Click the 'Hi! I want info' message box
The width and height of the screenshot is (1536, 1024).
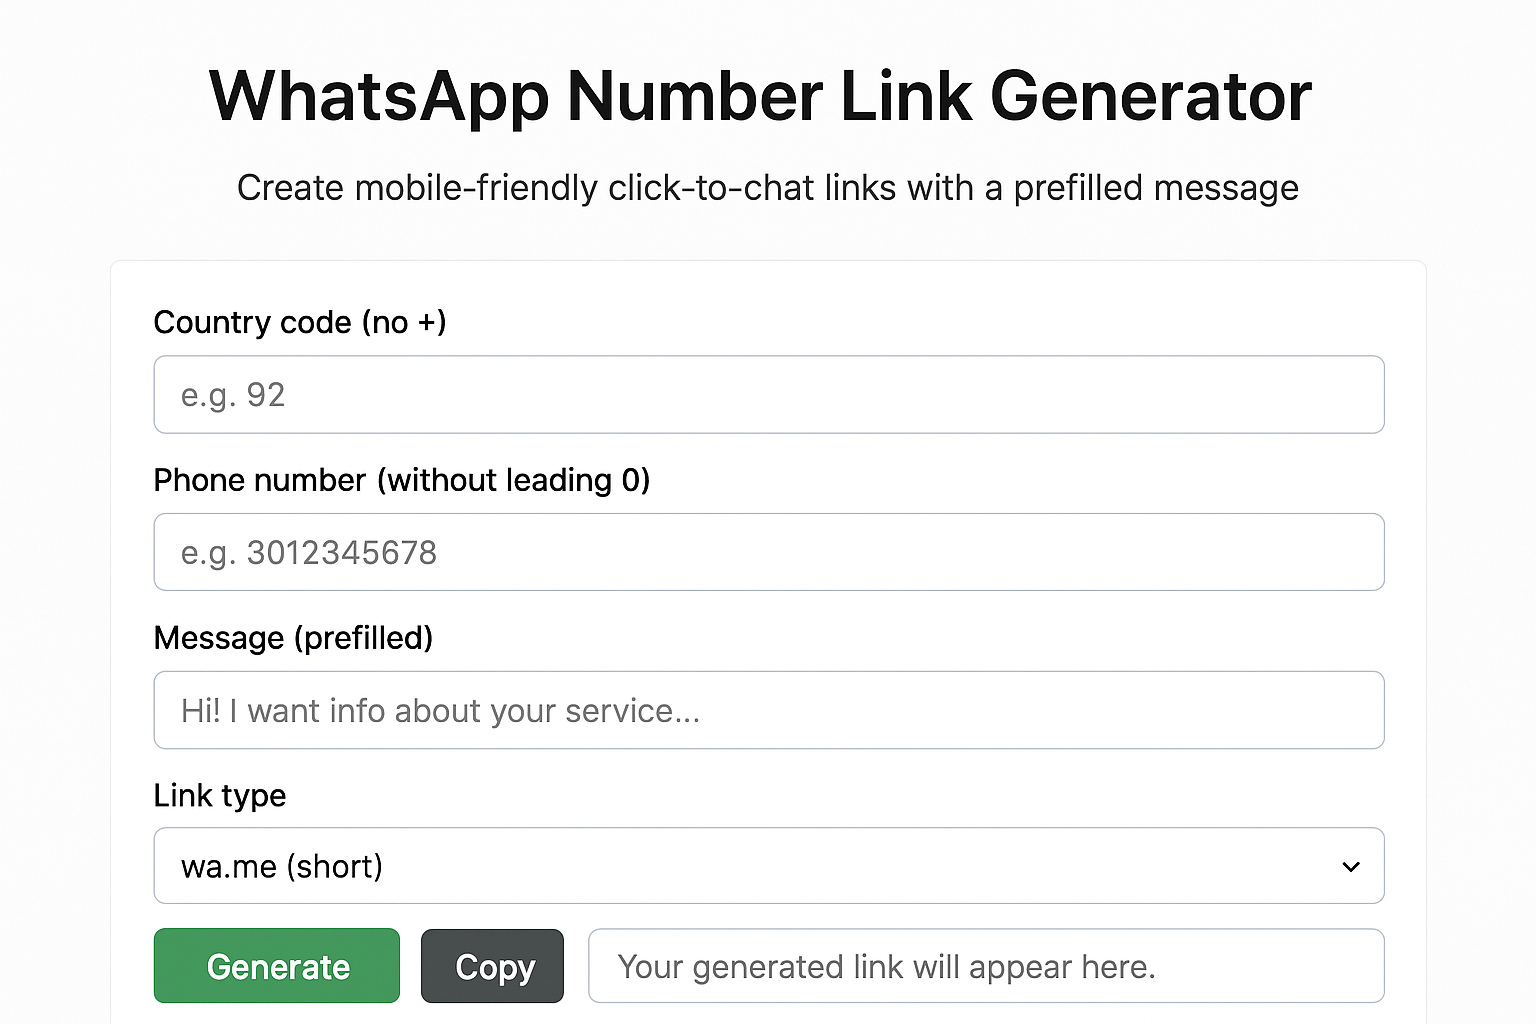point(768,710)
